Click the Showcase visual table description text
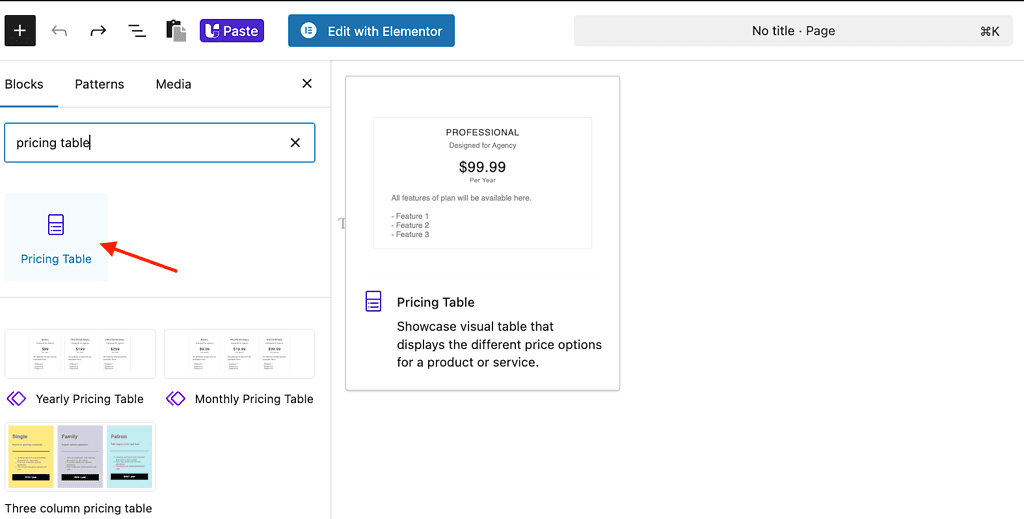1024x519 pixels. (x=500, y=344)
